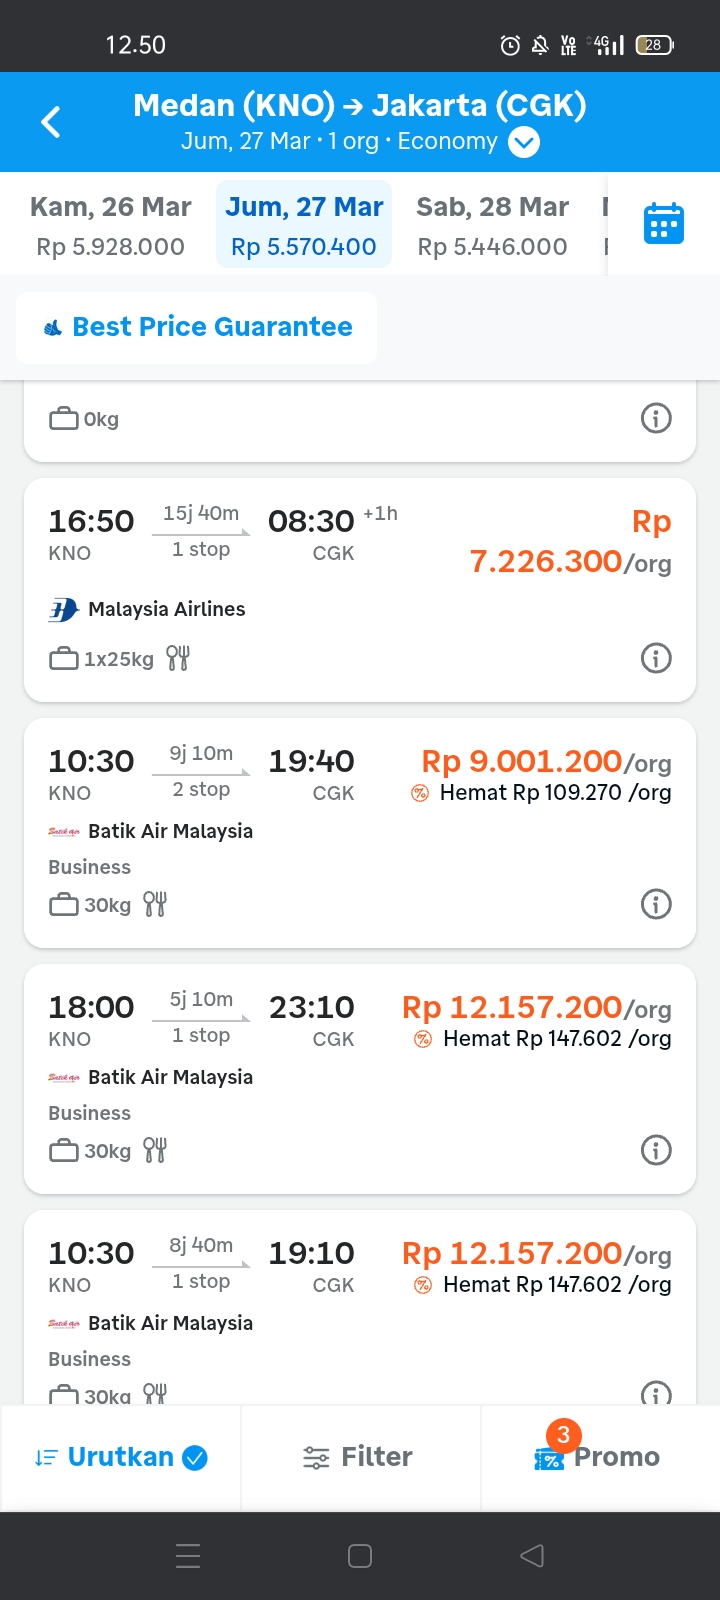The height and width of the screenshot is (1600, 720).
Task: Tap the back arrow in the header
Action: point(51,122)
